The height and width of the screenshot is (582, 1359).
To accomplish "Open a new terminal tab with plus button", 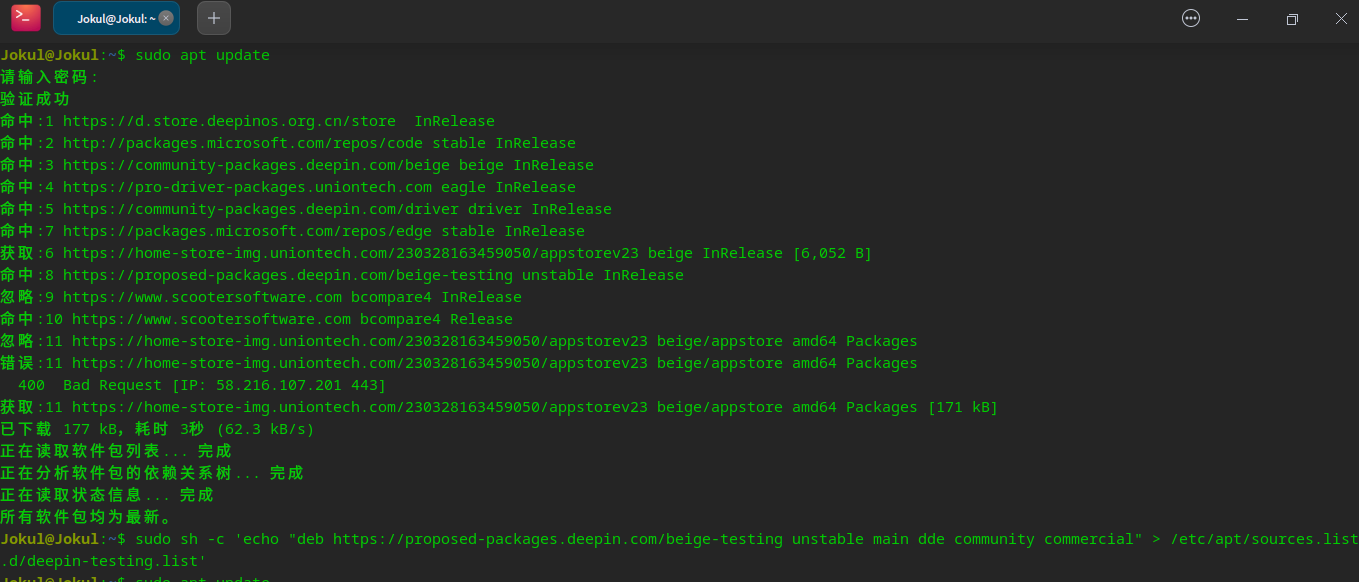I will click(x=214, y=18).
